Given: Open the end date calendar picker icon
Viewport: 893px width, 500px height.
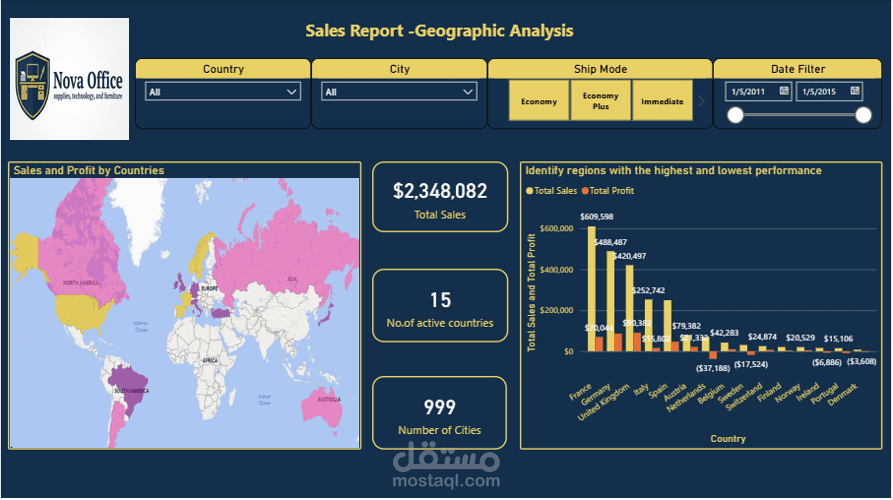Looking at the screenshot, I should pyautogui.click(x=854, y=91).
